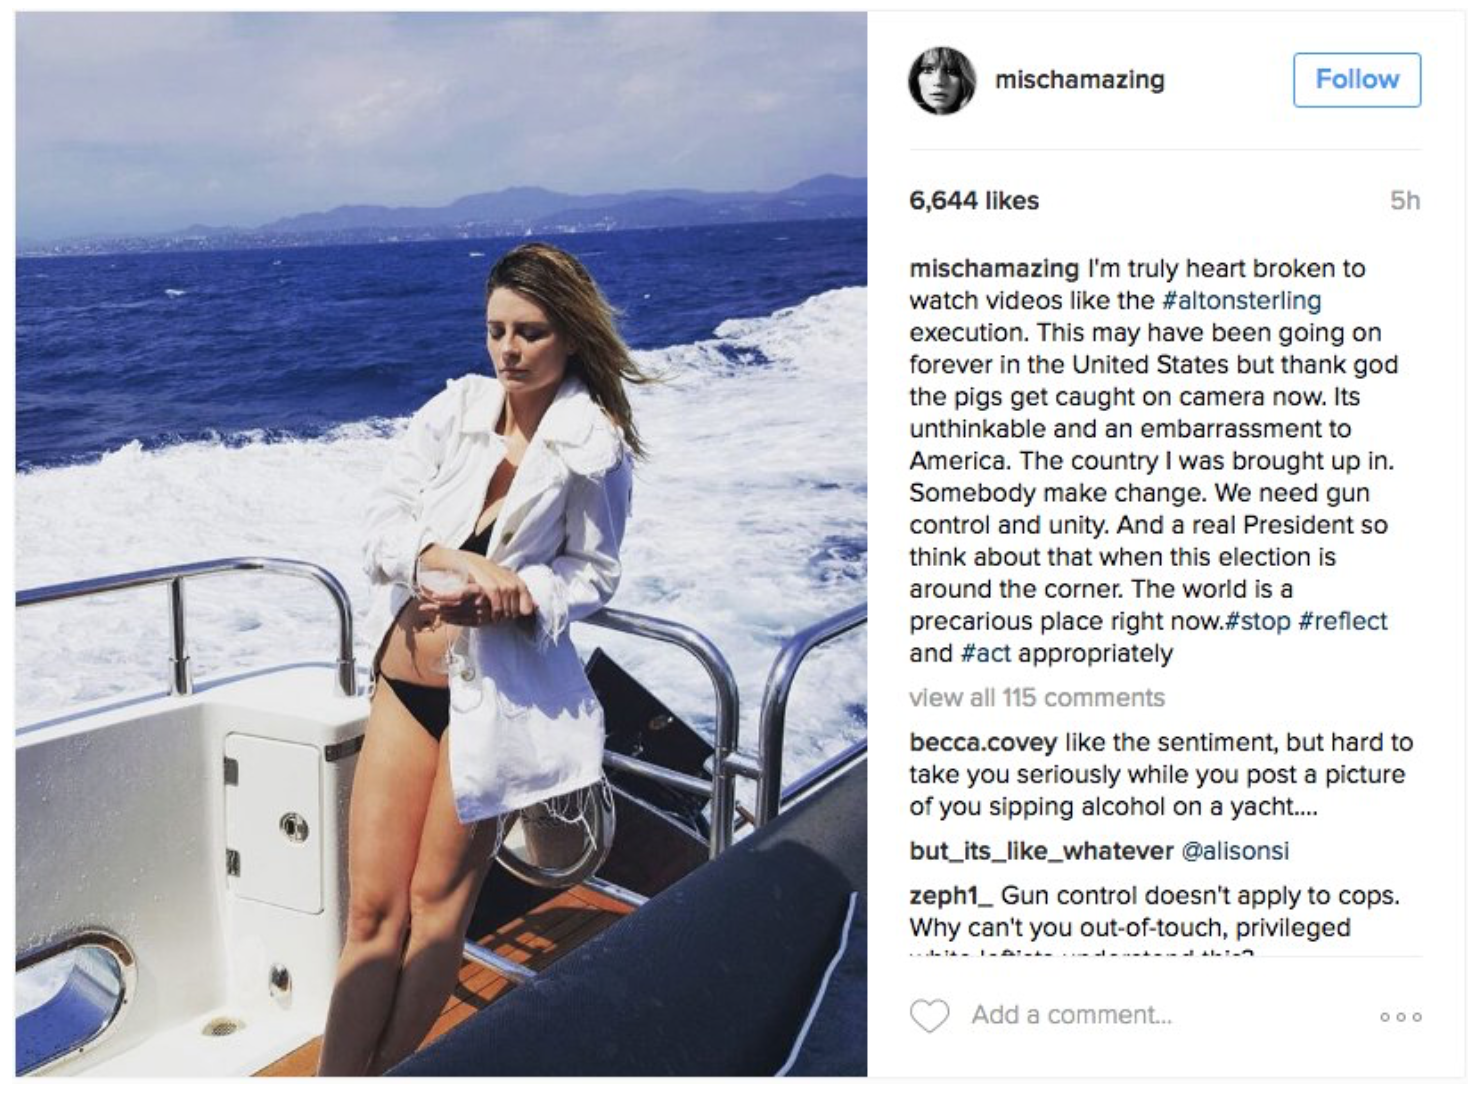
Task: Open the three-dot more options menu
Action: click(1400, 1017)
